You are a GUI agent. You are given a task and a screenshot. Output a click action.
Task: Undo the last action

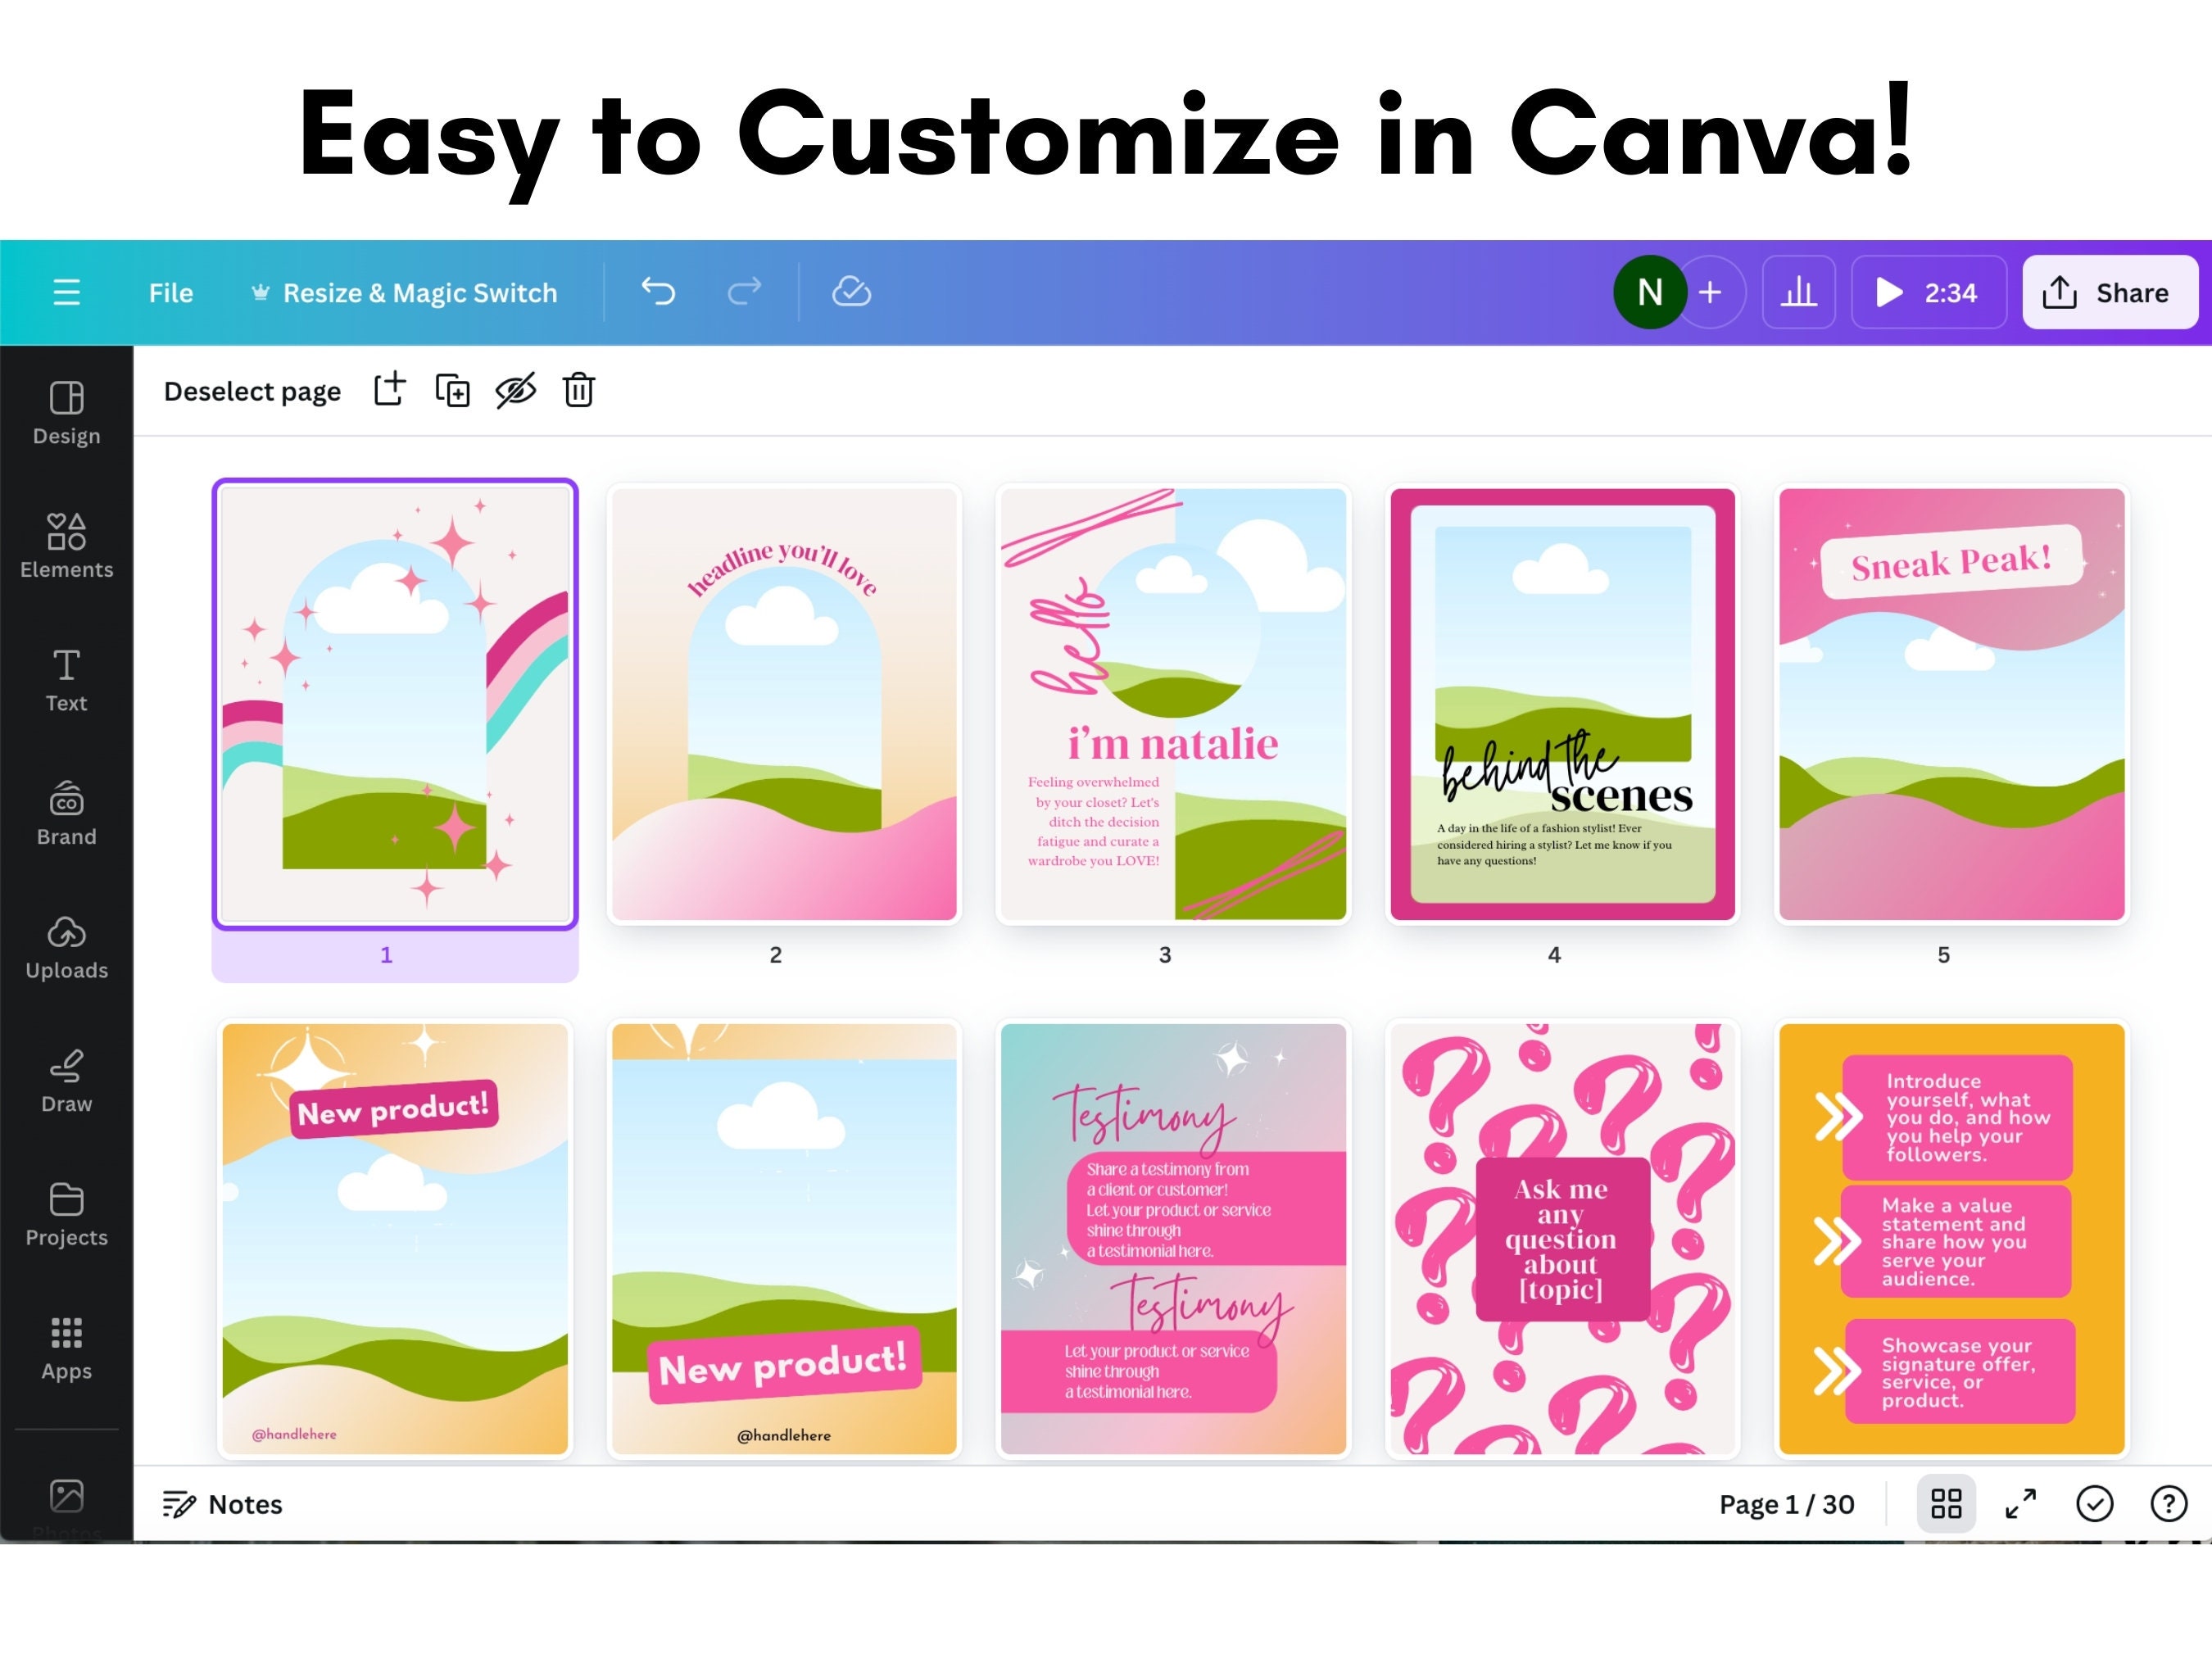tap(658, 292)
